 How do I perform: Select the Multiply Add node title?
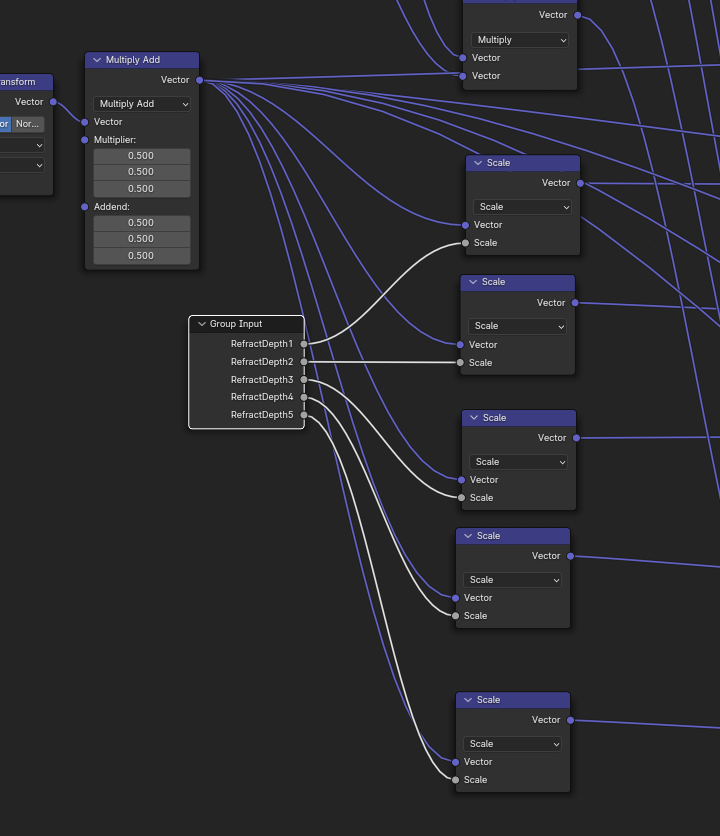(x=133, y=60)
